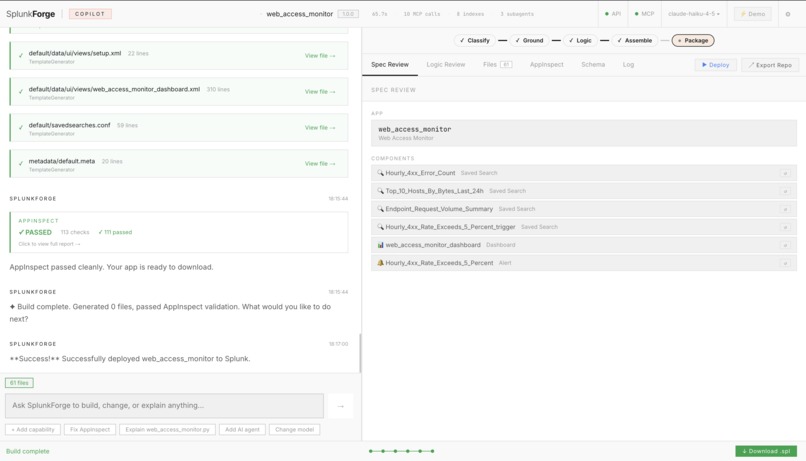This screenshot has width=806, height=461.
Task: Click checkmark icon beside setup.xml
Action: pyautogui.click(x=21, y=56)
